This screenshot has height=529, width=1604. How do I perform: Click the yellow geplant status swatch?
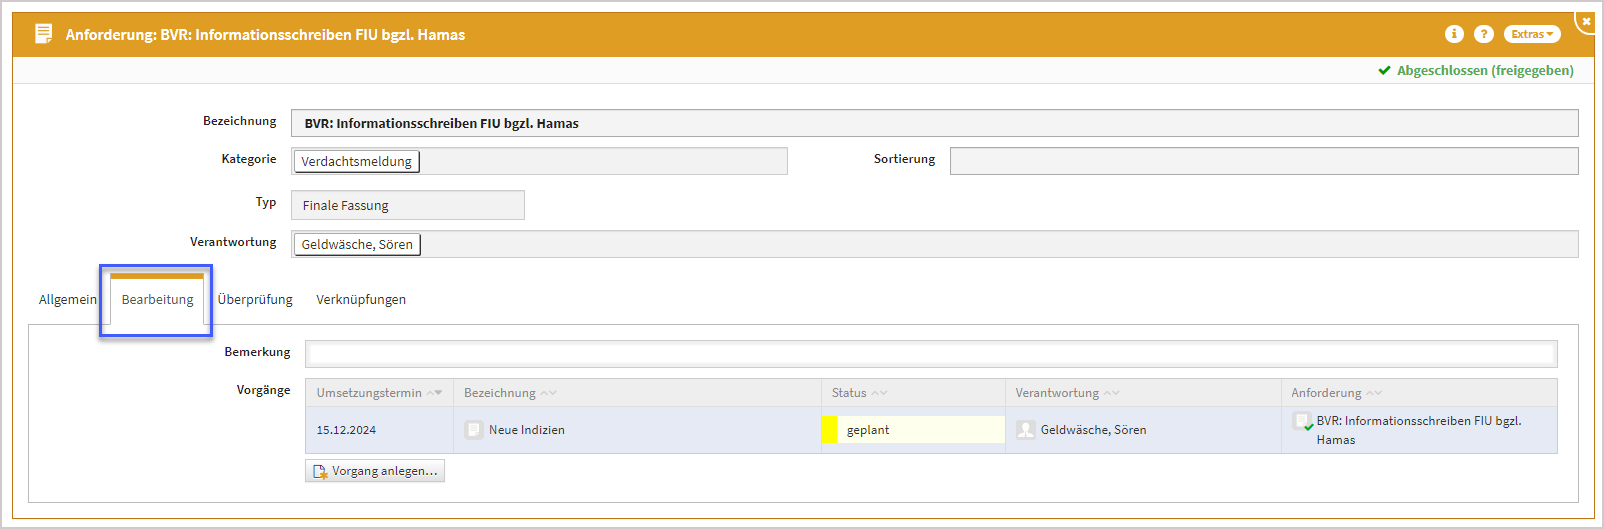[x=829, y=430]
